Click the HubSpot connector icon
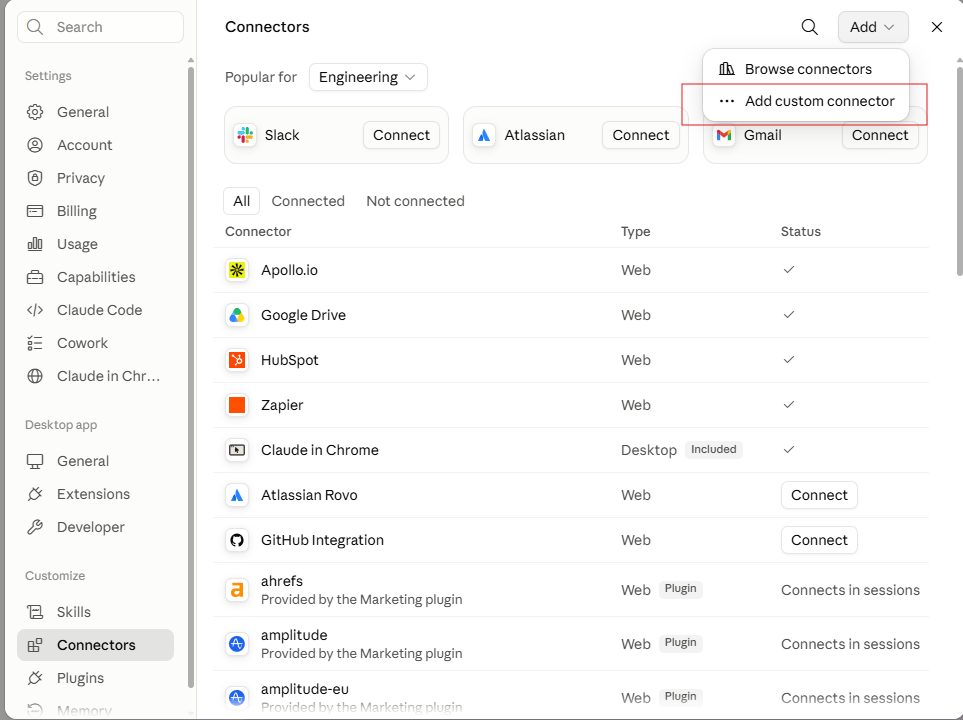The height and width of the screenshot is (720, 963). coord(237,360)
